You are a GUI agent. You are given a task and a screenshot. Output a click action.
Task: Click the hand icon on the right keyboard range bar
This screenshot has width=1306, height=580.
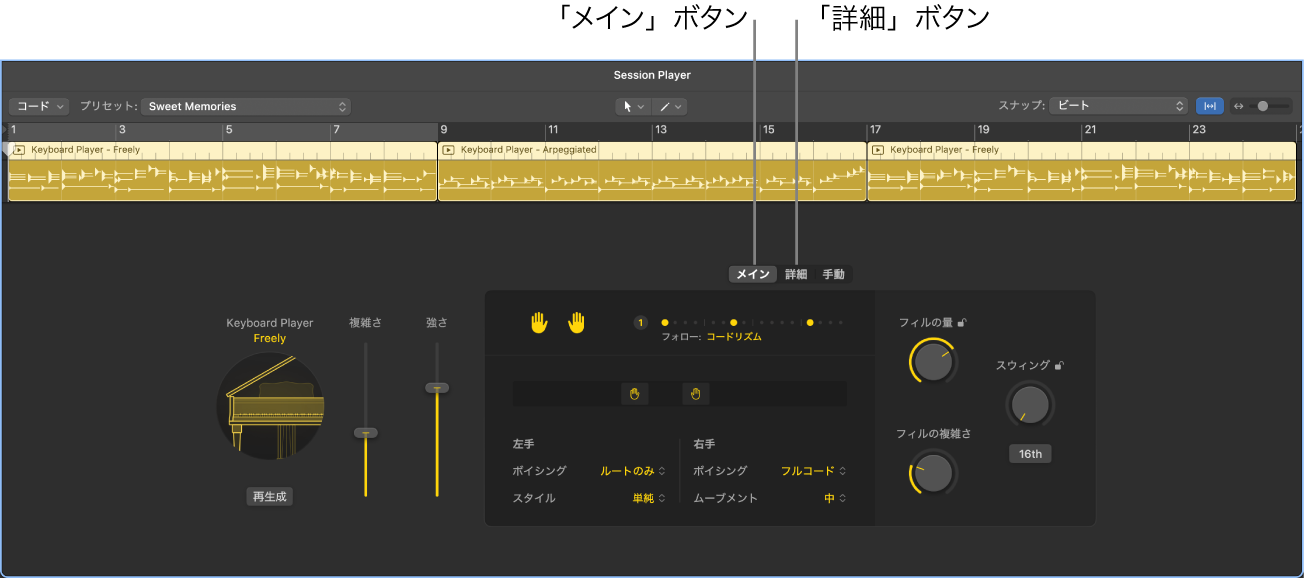[695, 393]
